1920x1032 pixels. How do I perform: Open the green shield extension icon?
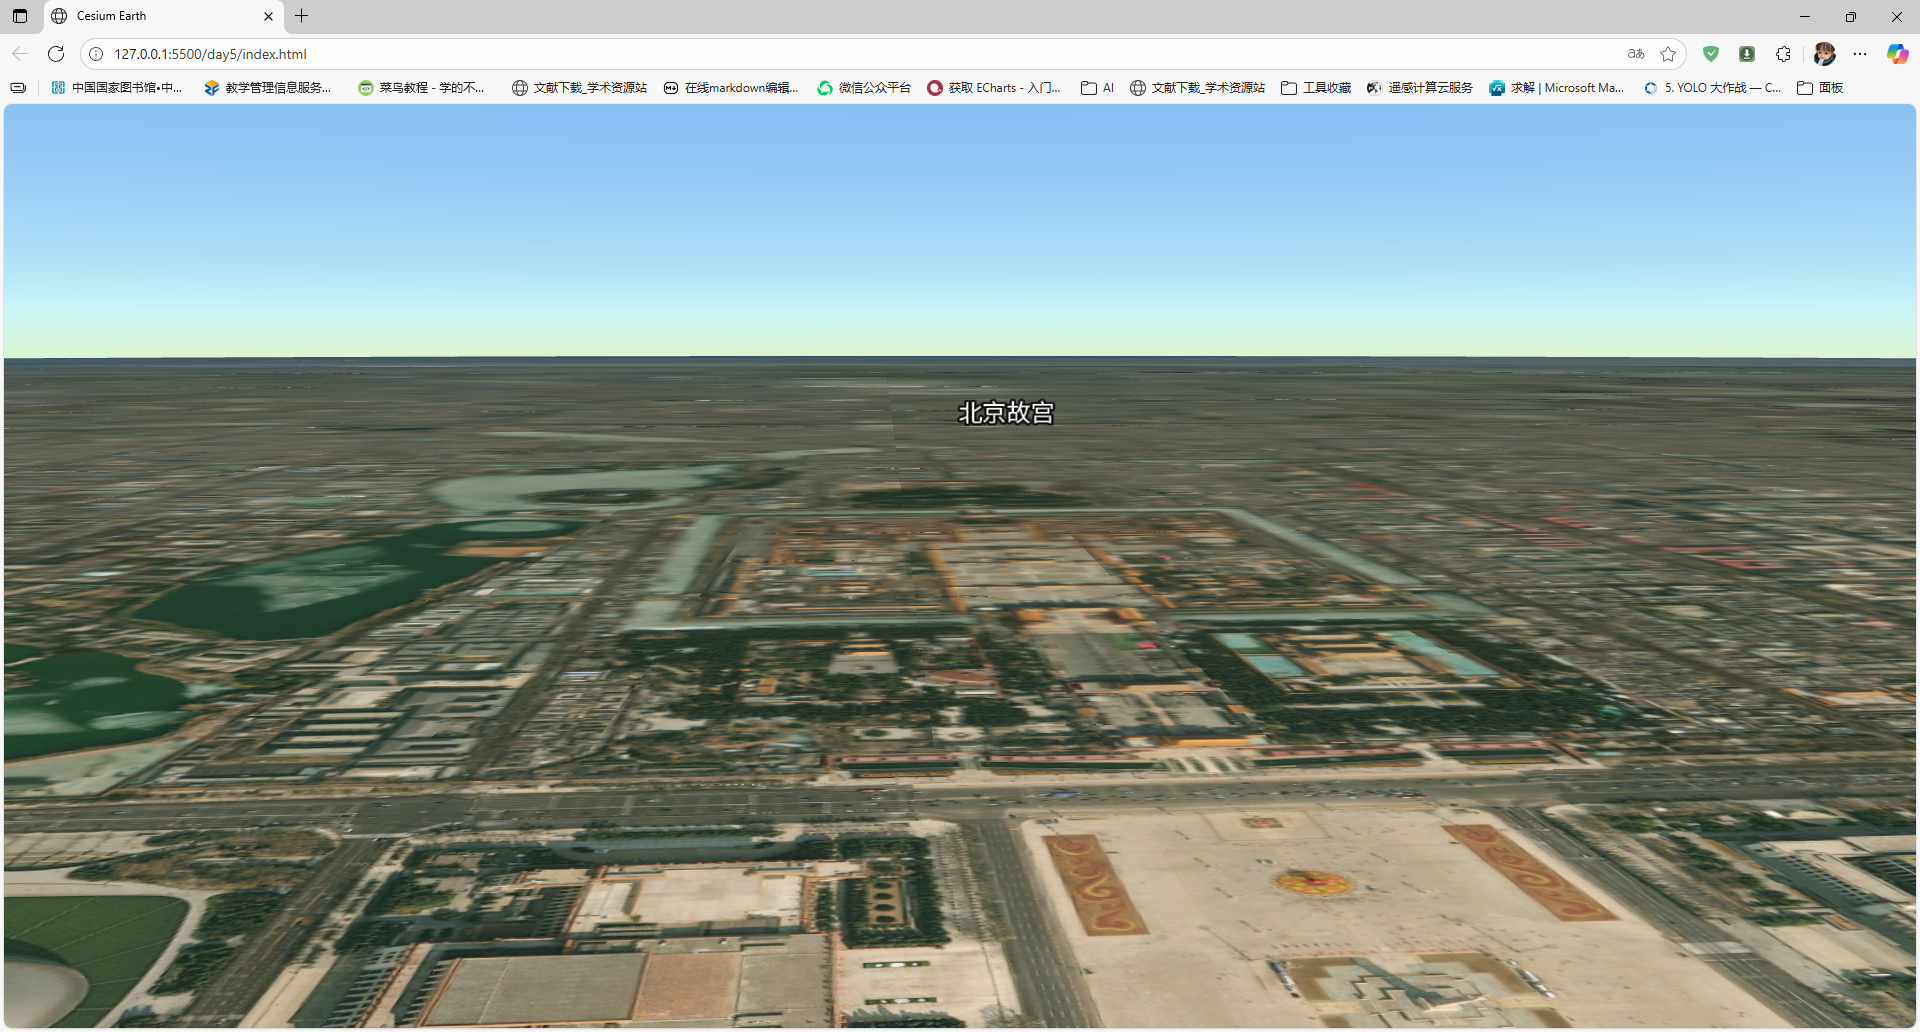1711,54
